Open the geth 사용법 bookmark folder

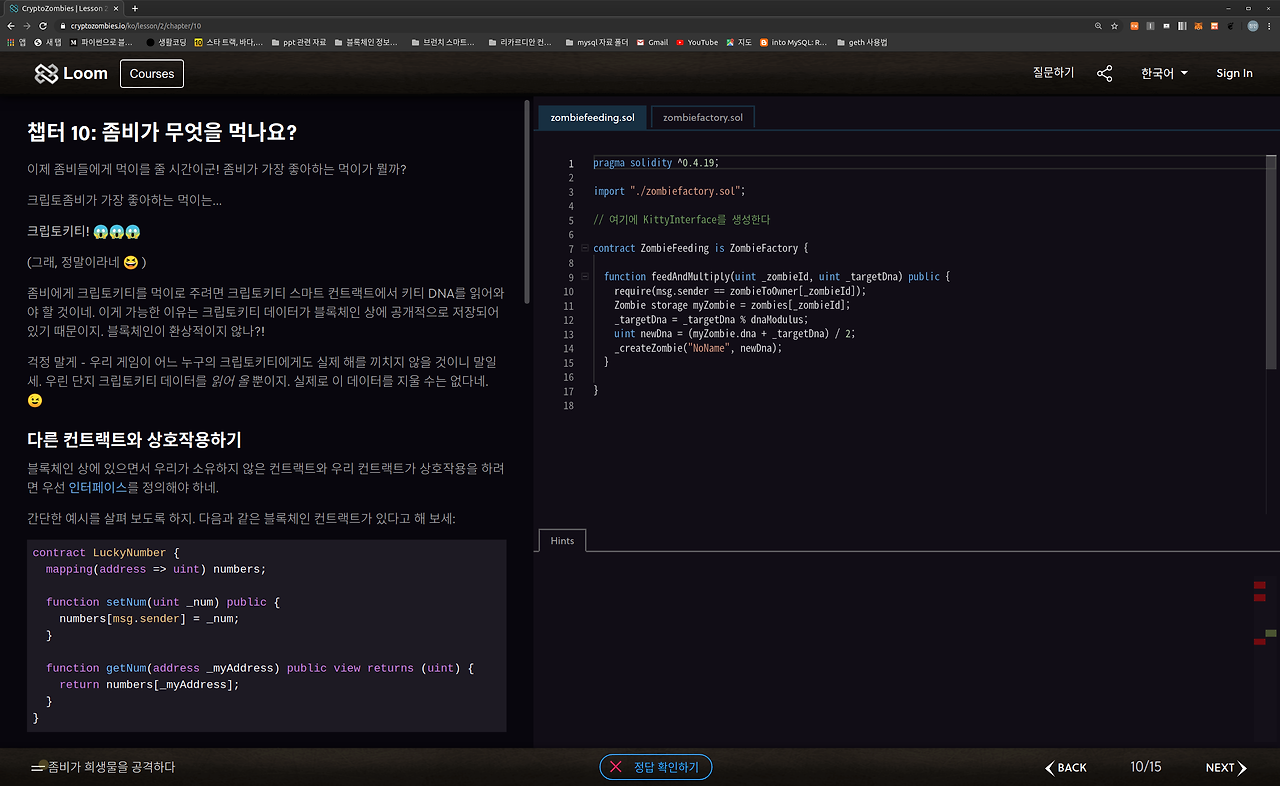tap(862, 42)
